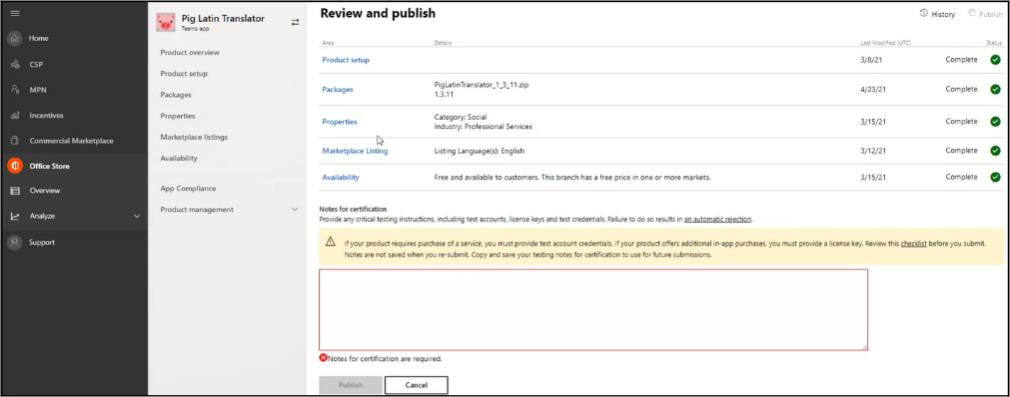The image size is (1010, 397).
Task: Open MPN in left navigation
Action: click(37, 90)
